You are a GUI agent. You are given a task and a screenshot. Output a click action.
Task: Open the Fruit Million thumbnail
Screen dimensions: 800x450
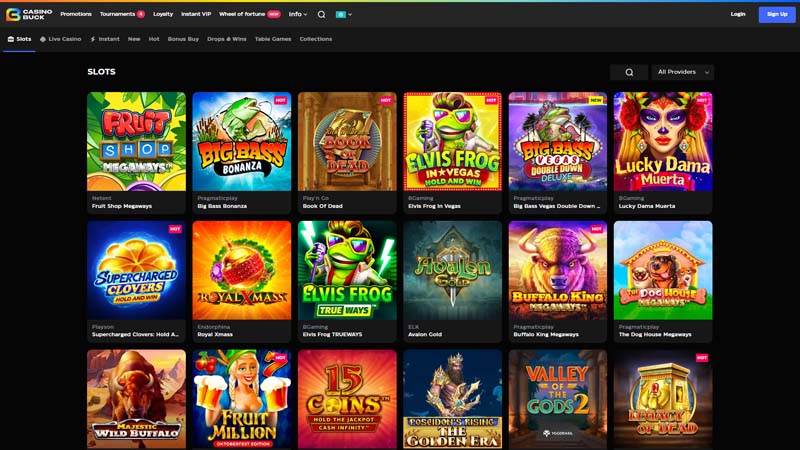click(242, 399)
